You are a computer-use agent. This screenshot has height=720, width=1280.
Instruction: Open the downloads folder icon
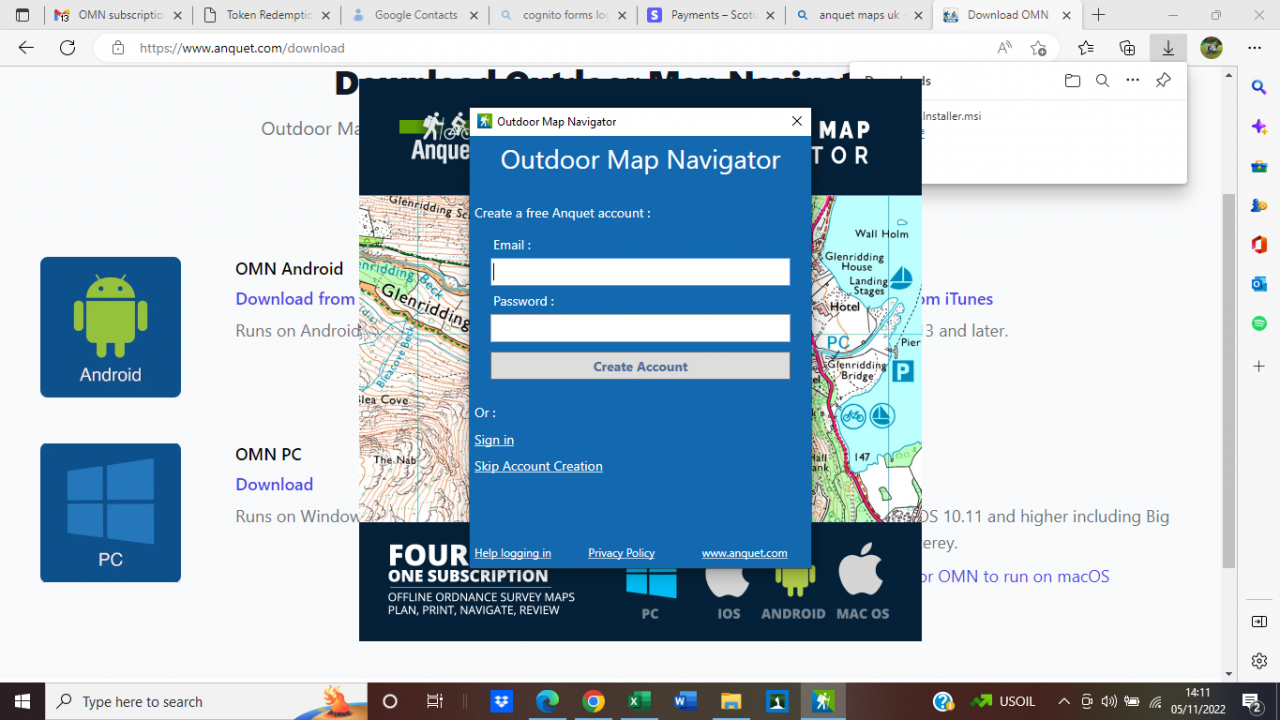(x=1072, y=80)
